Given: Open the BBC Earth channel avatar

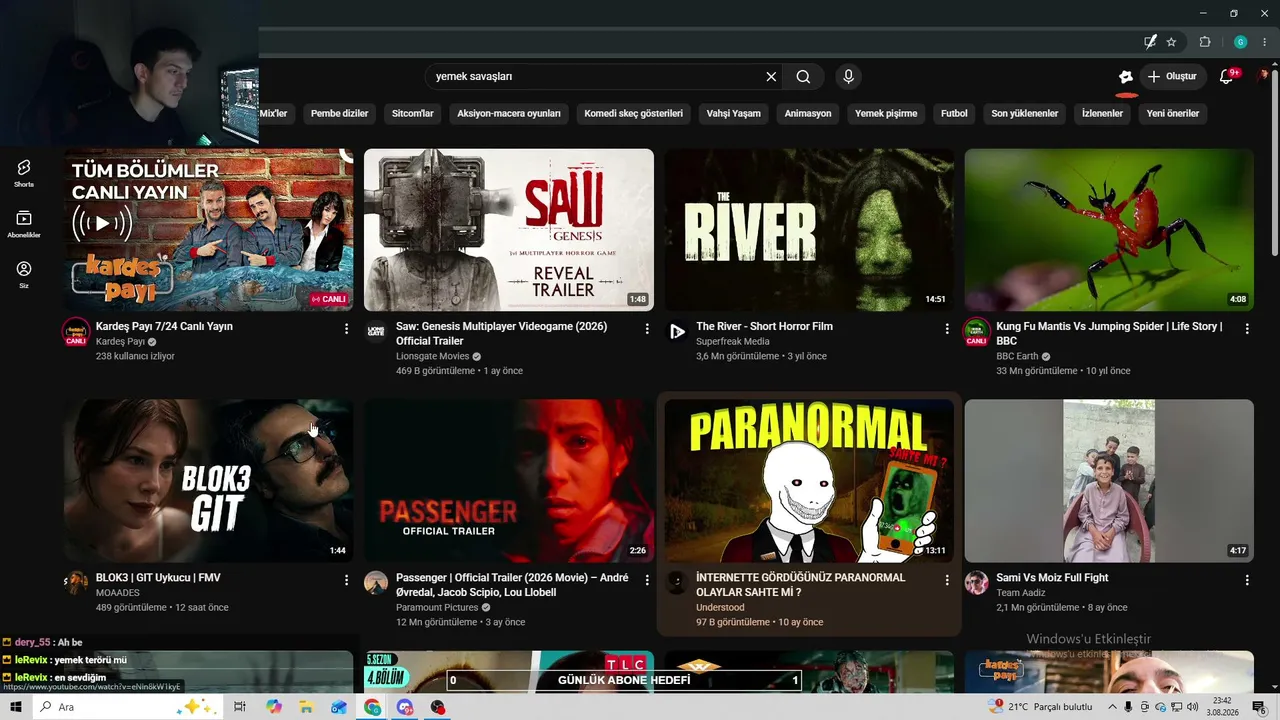Looking at the screenshot, I should click(x=977, y=332).
